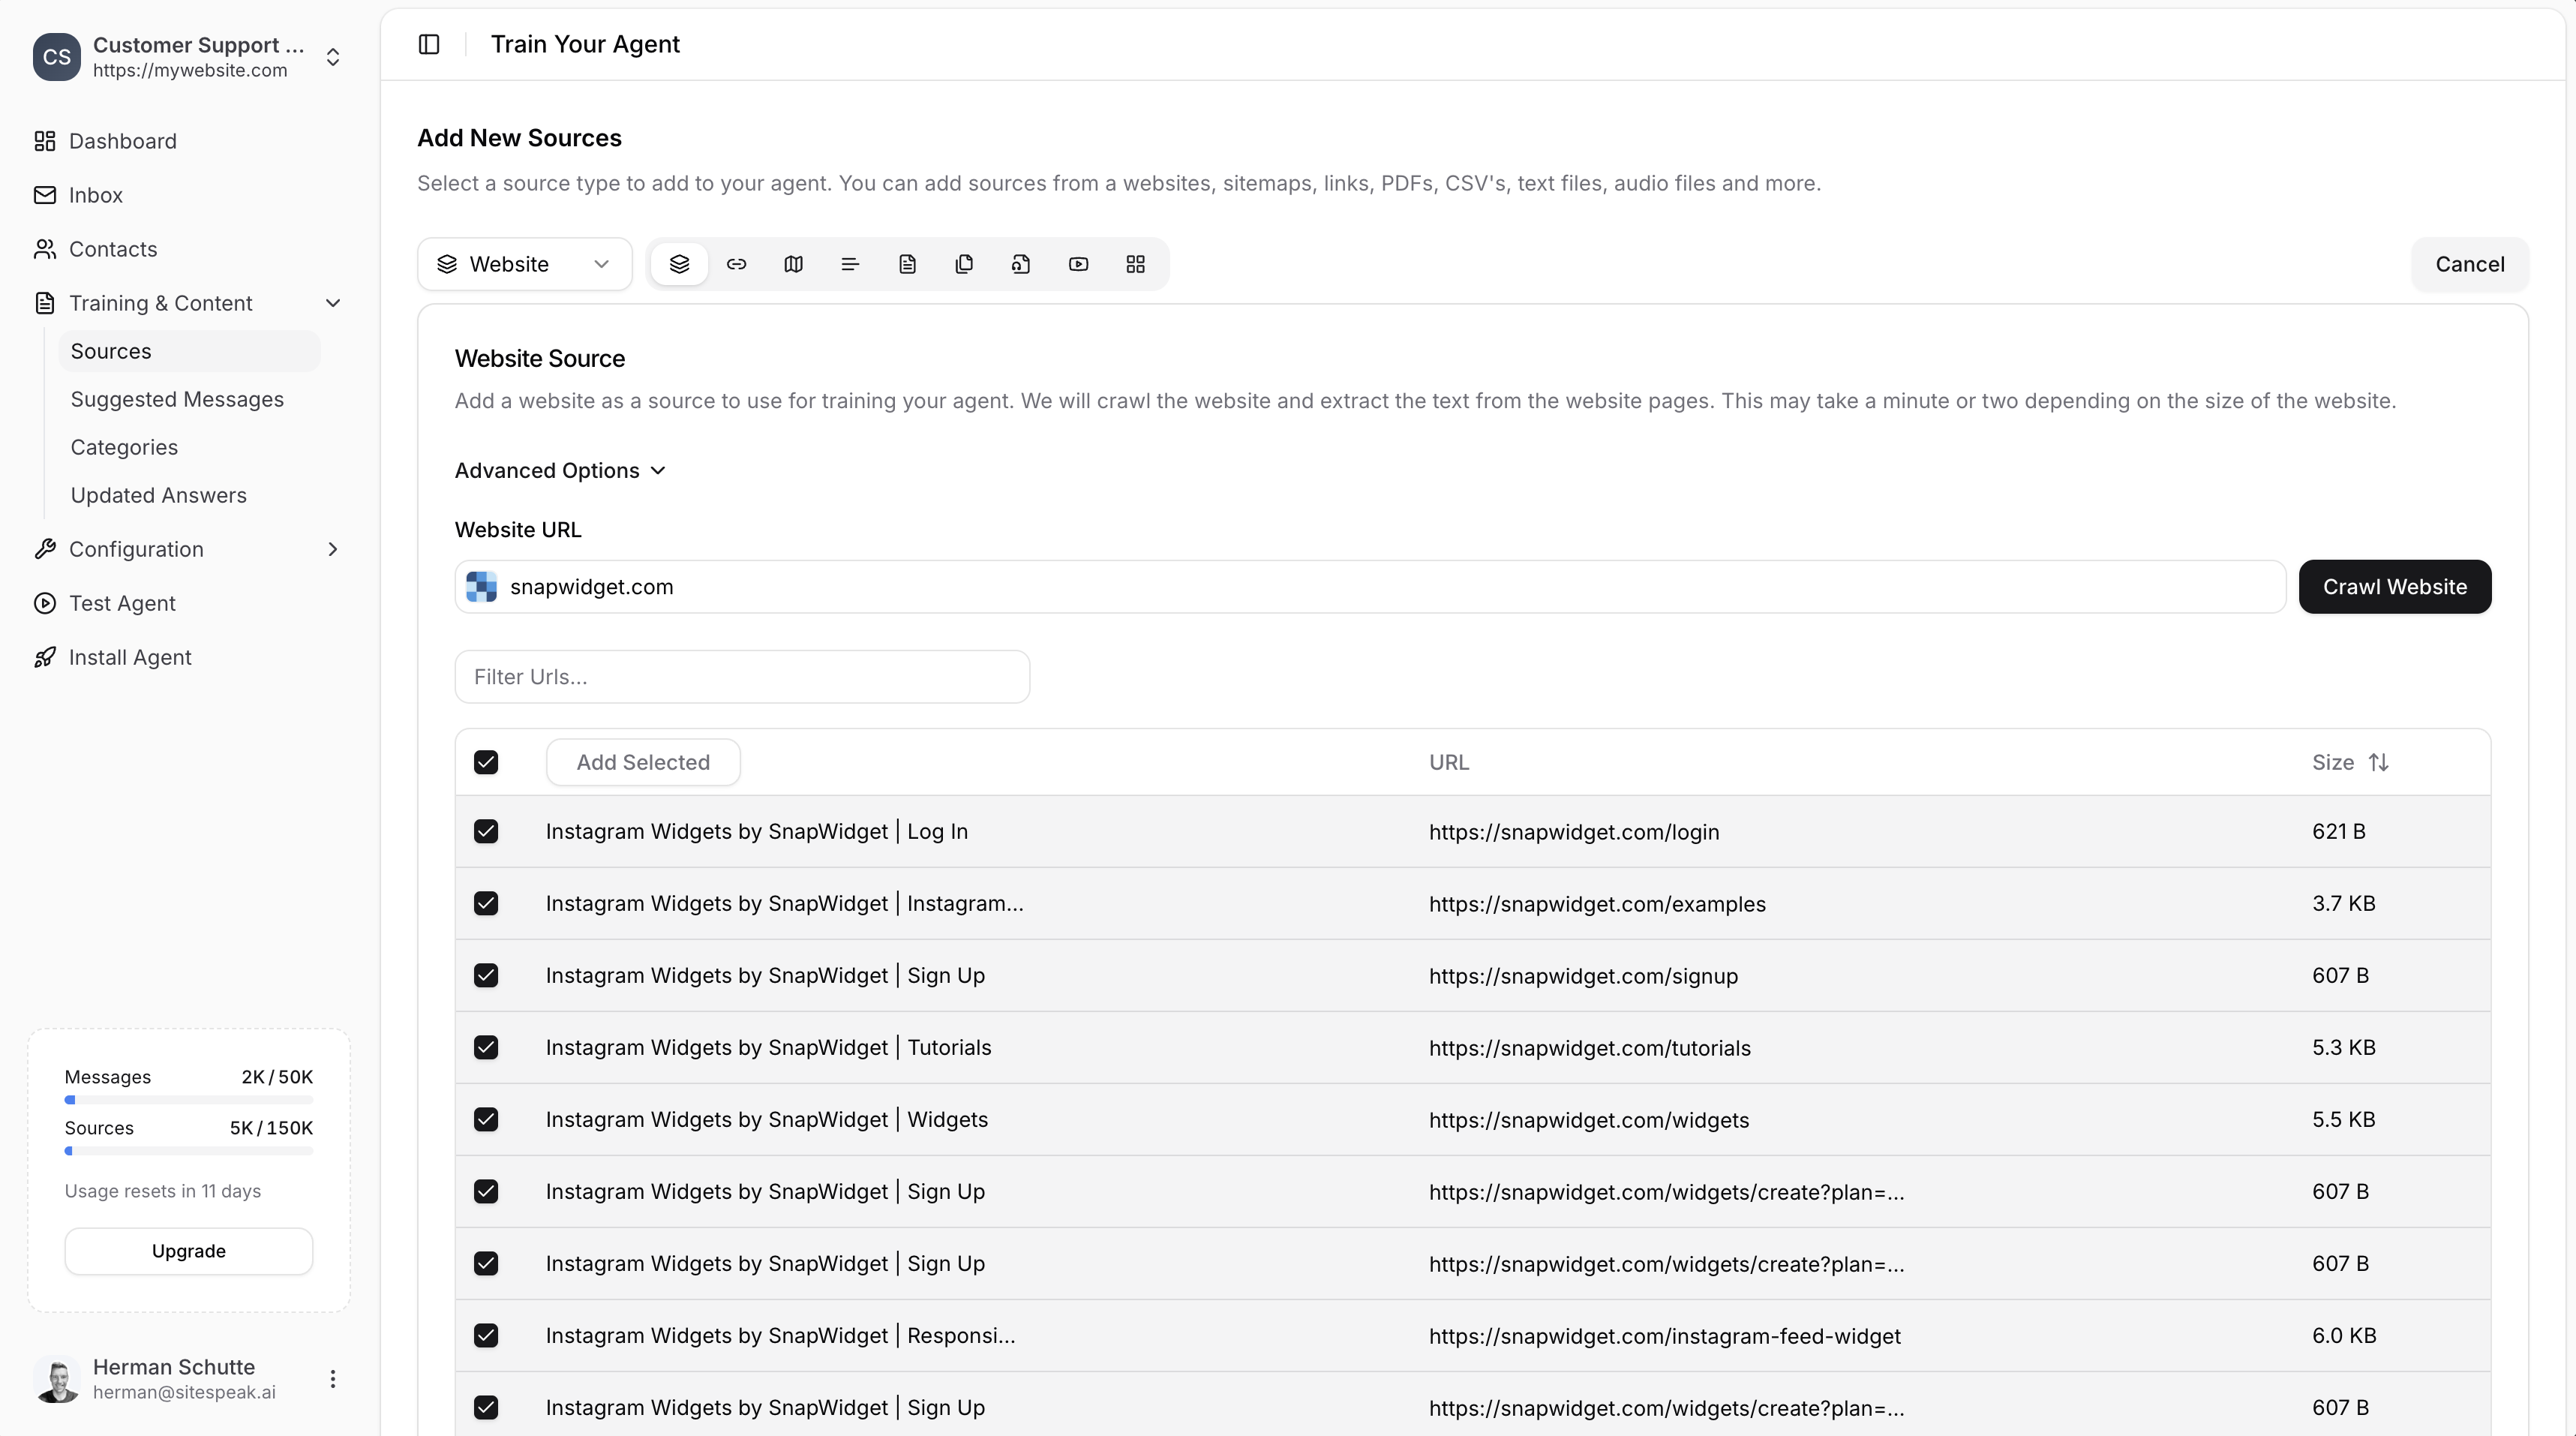
Task: Click the Upgrade button
Action: point(188,1251)
